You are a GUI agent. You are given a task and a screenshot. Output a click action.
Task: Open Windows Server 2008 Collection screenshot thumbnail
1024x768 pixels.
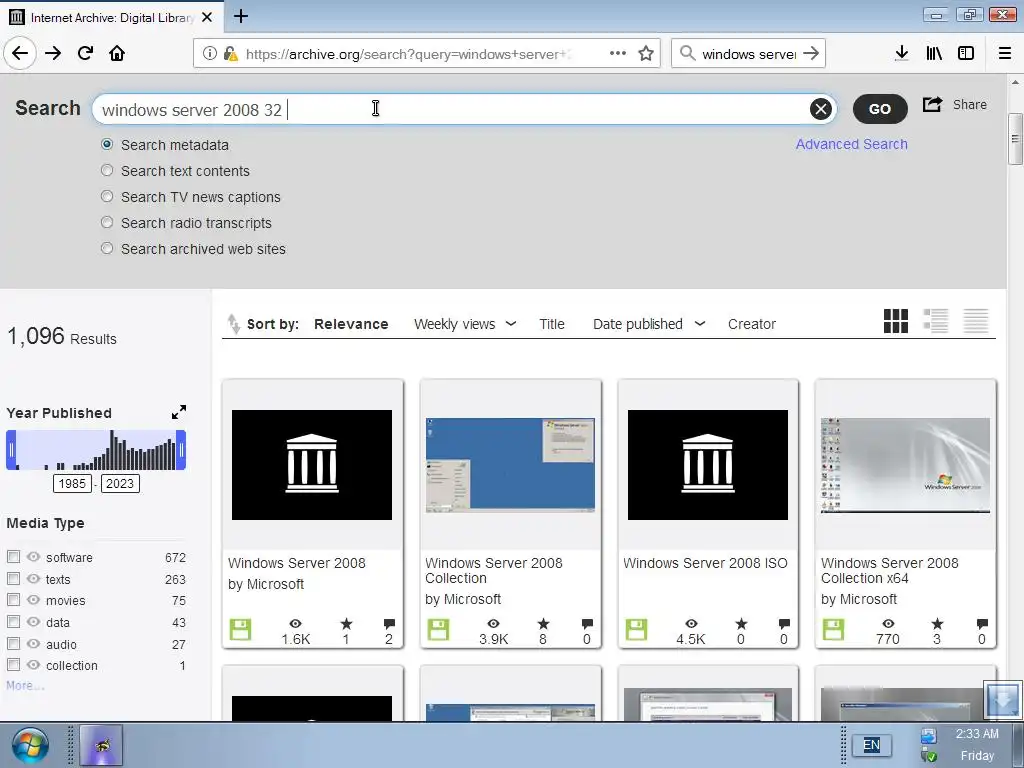[x=510, y=465]
